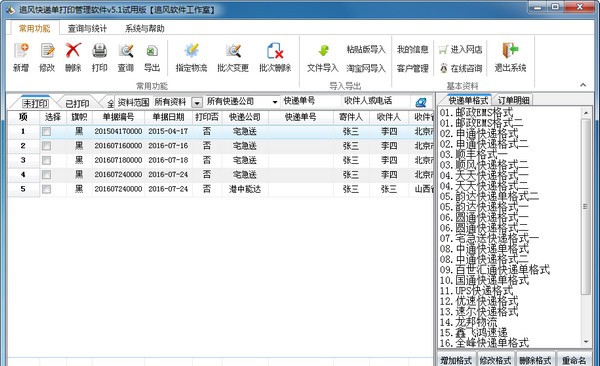
Task: Click the search icon beside 收件人或电话 field
Action: click(x=421, y=102)
